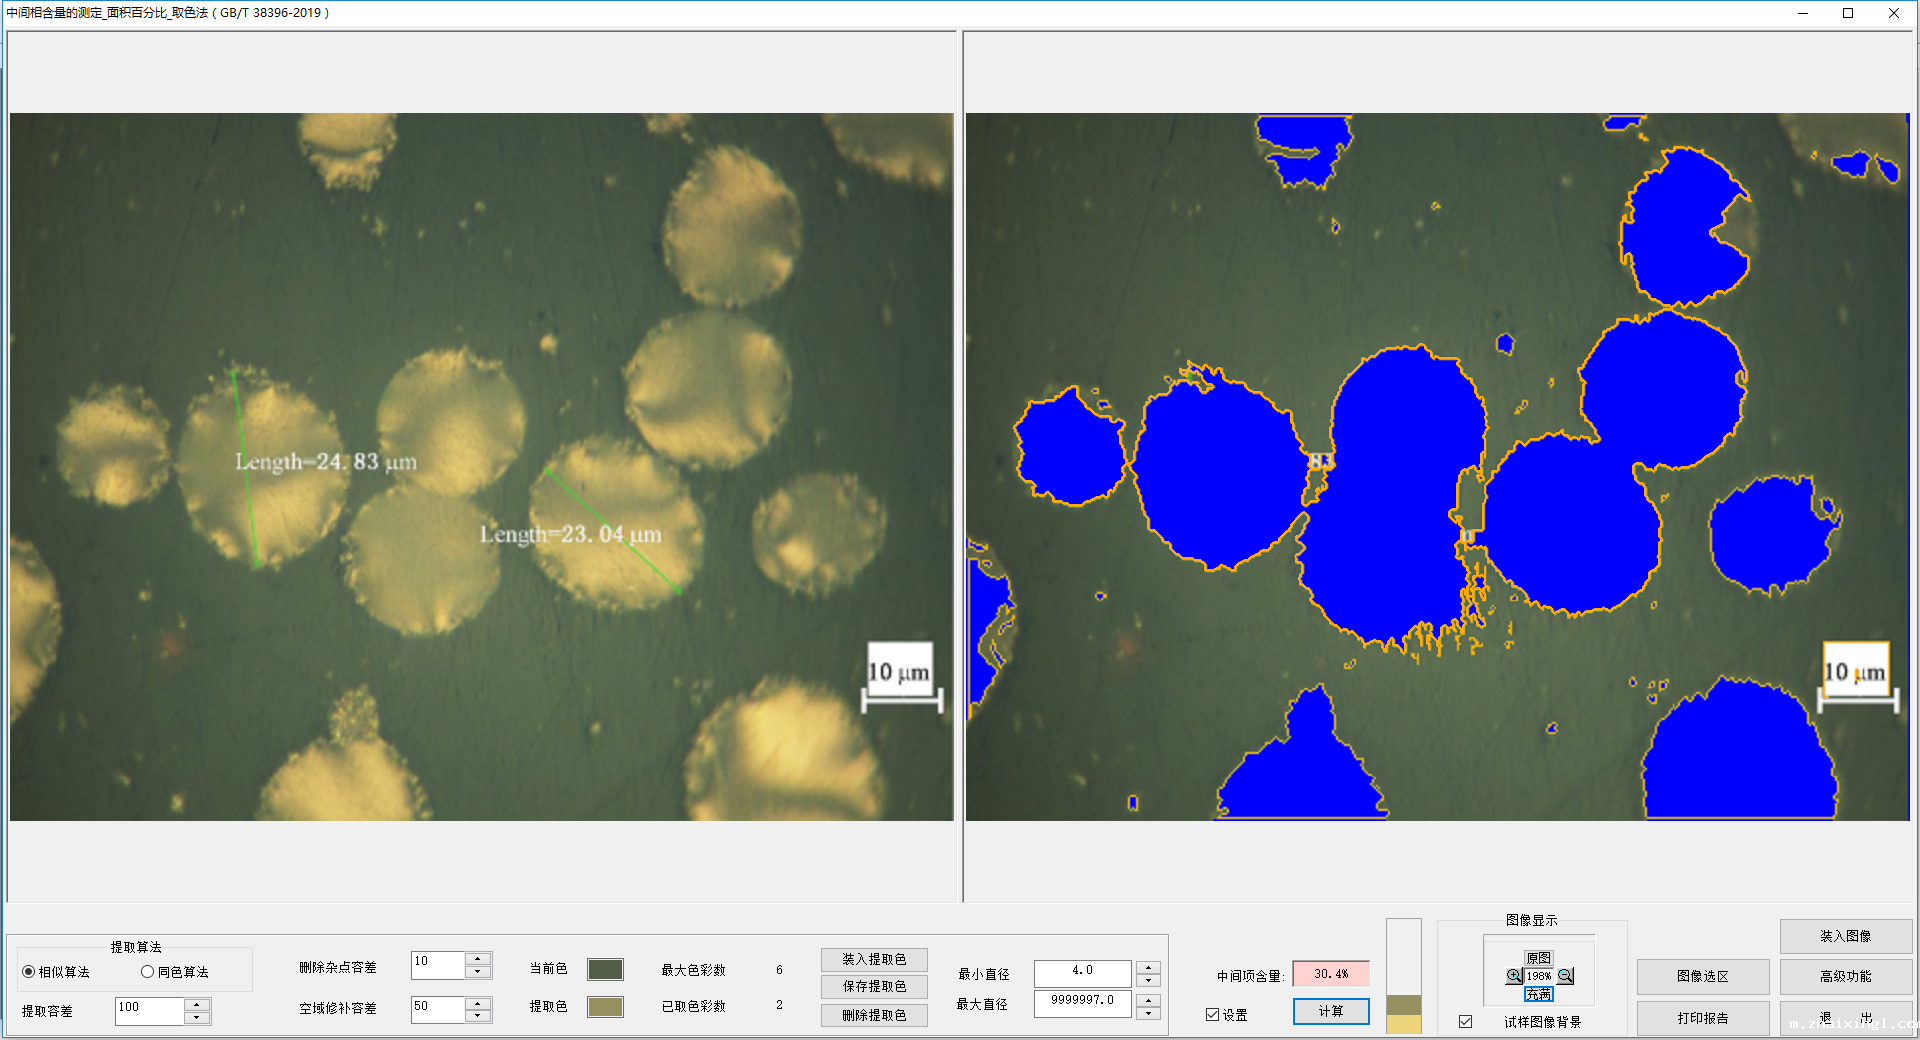Screen dimensions: 1920x1040
Task: Click the zoom-out magnifier icon
Action: [x=1565, y=976]
